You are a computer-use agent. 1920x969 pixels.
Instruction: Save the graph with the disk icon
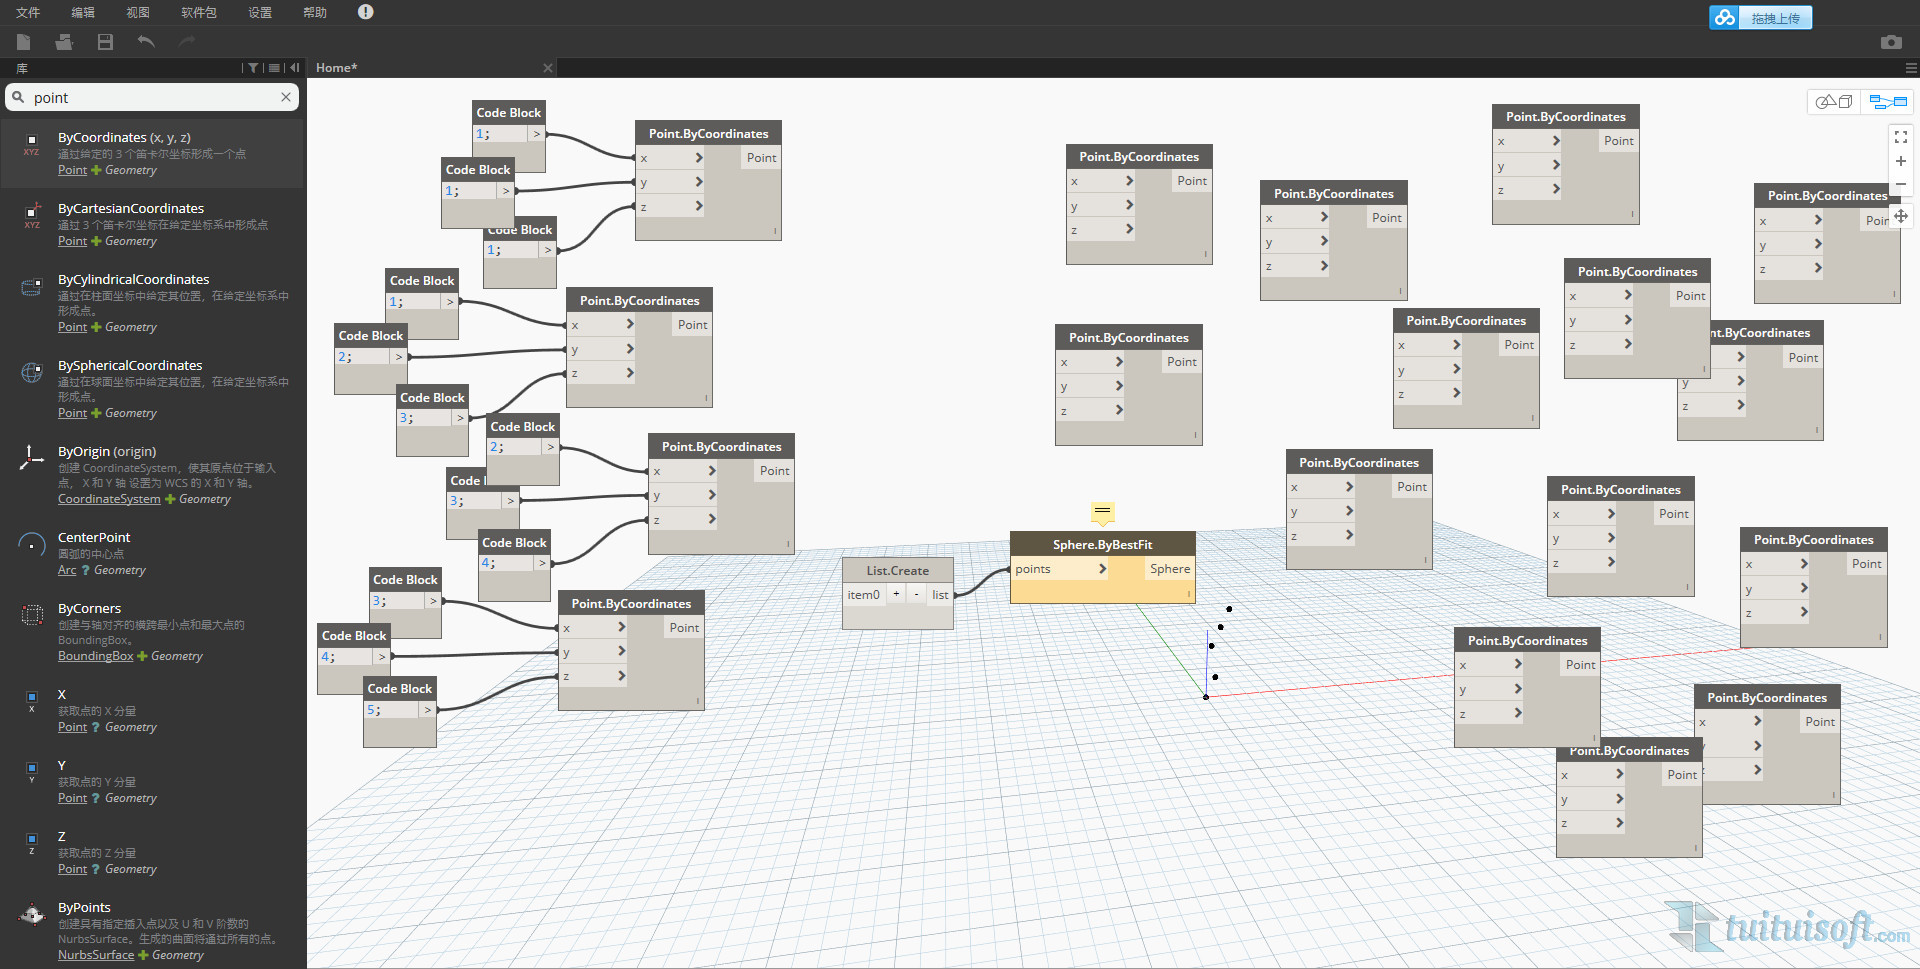pos(105,42)
